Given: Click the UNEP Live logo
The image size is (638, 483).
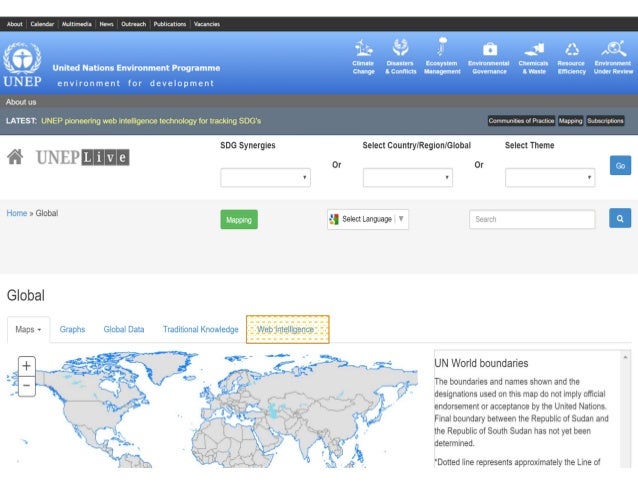Looking at the screenshot, I should [83, 157].
